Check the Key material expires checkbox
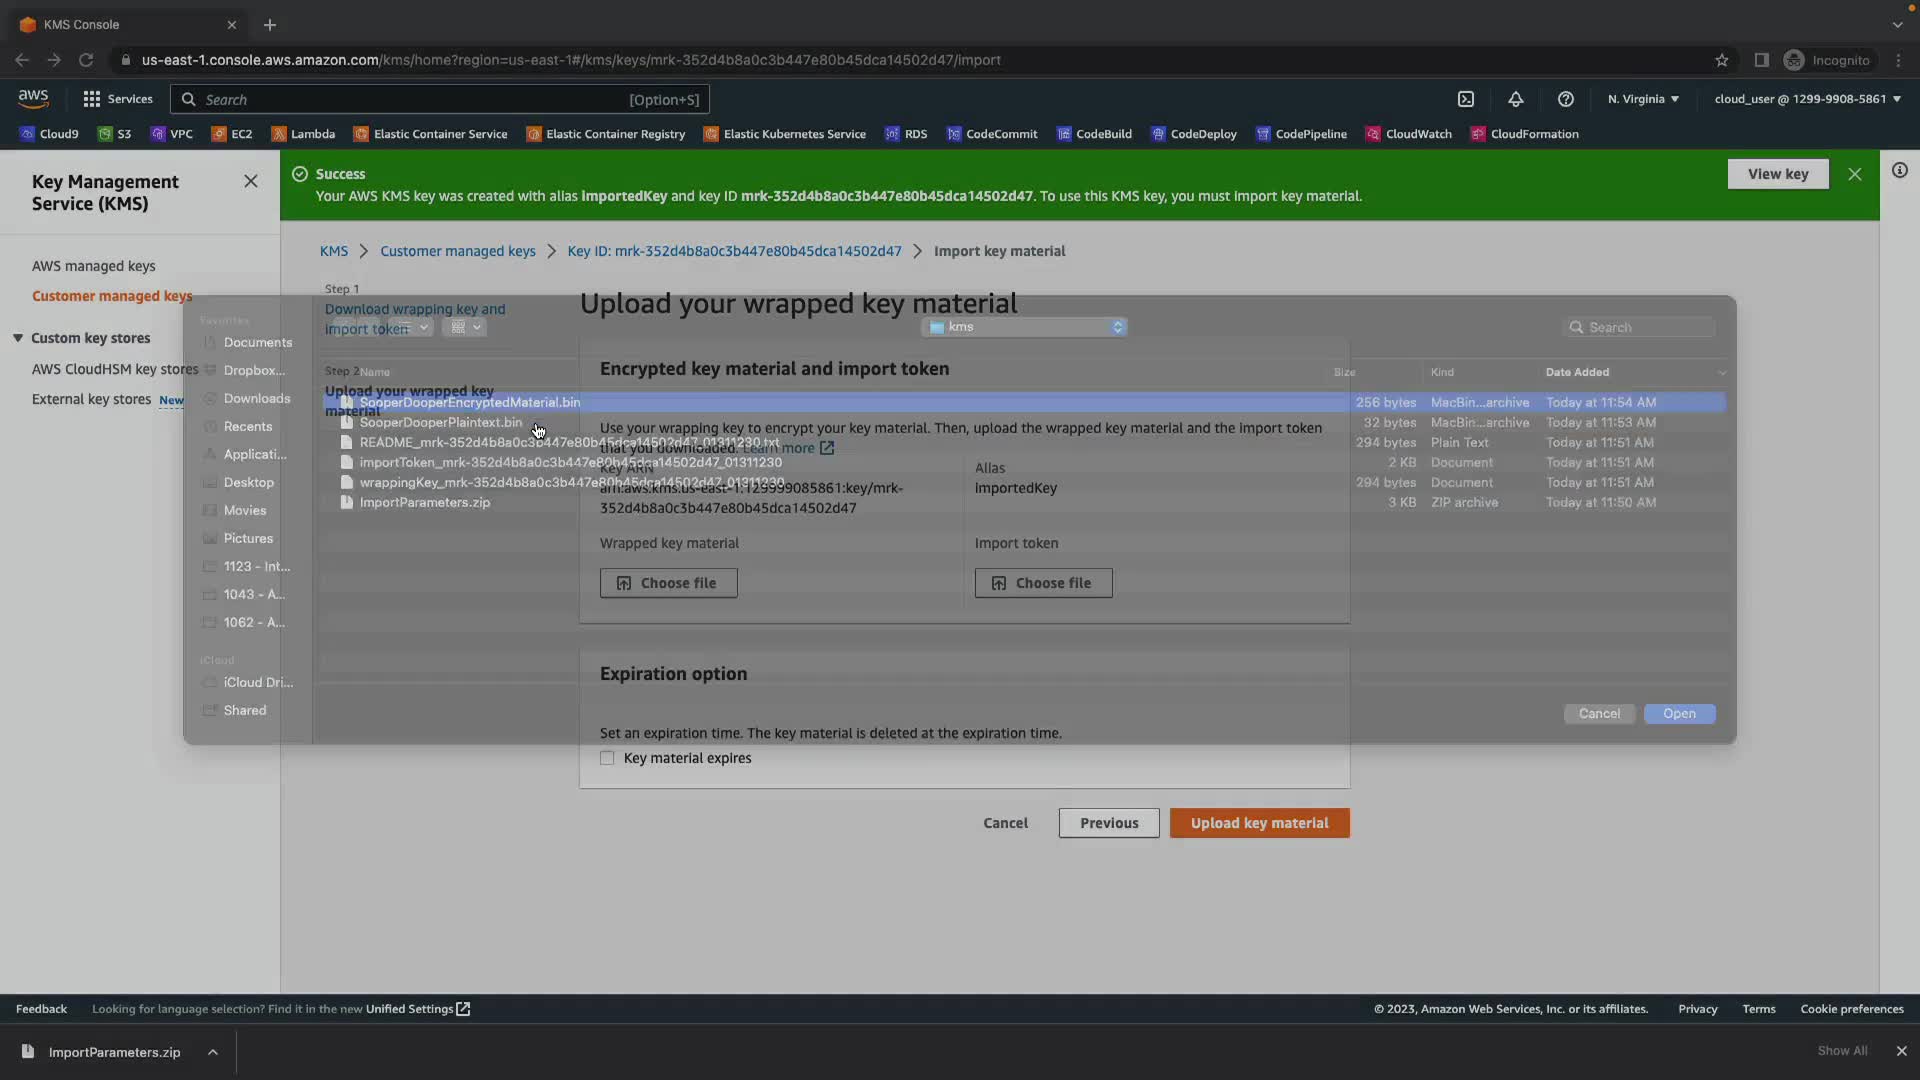Screen dimensions: 1920x1080 (607, 758)
